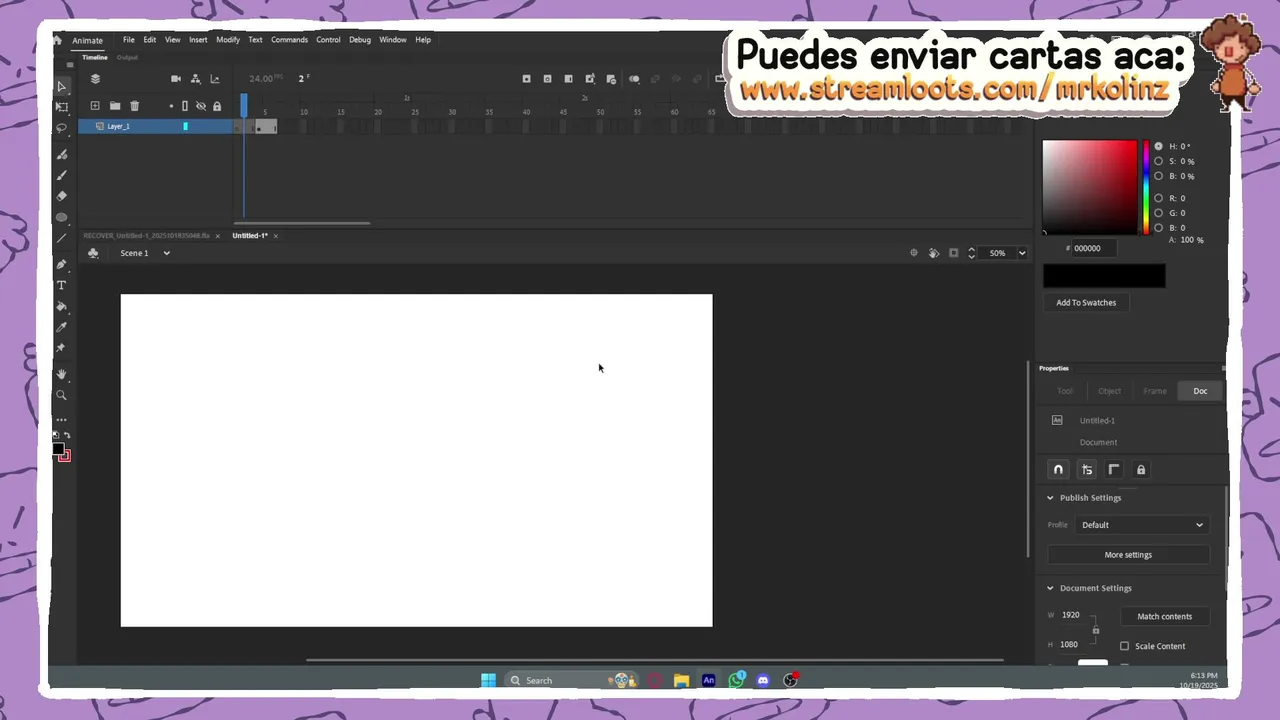Image resolution: width=1280 pixels, height=720 pixels.
Task: Enable the Scale Content checkbox
Action: (1124, 646)
